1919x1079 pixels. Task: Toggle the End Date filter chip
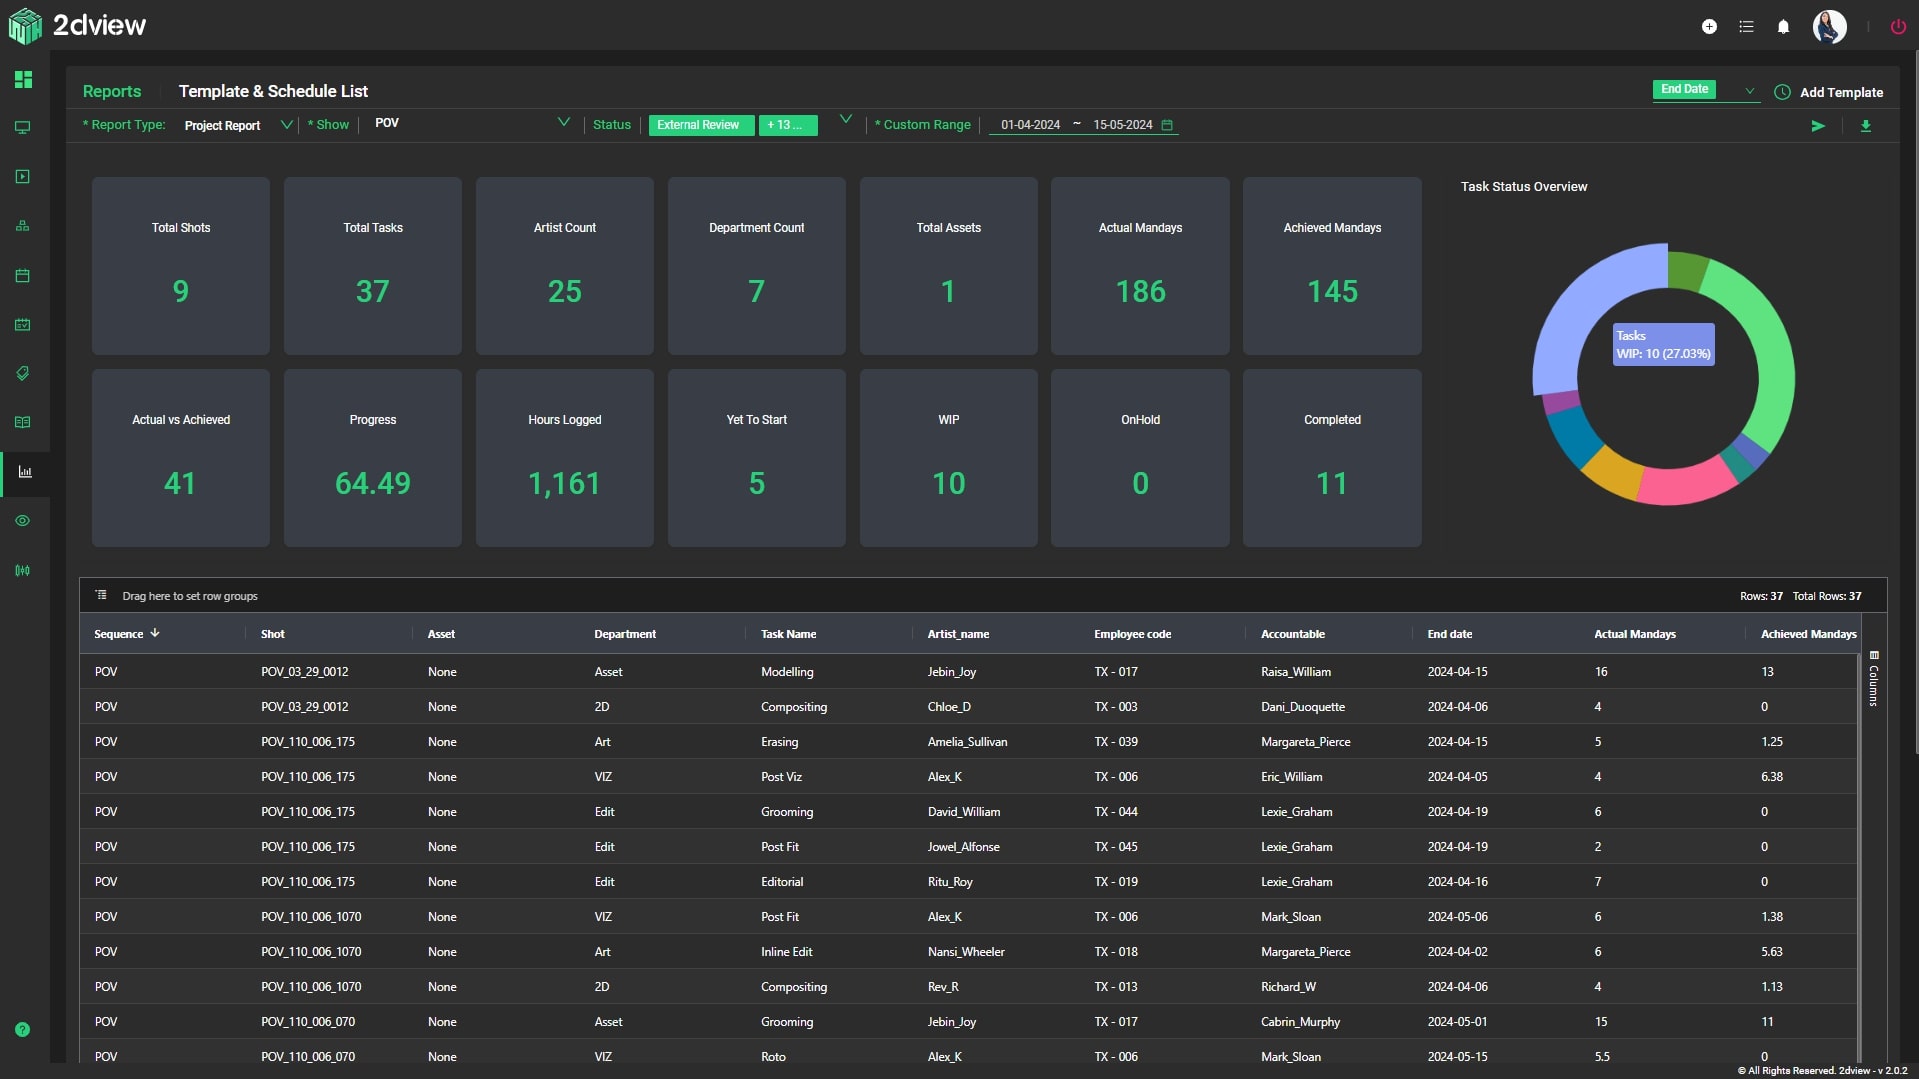click(1686, 89)
